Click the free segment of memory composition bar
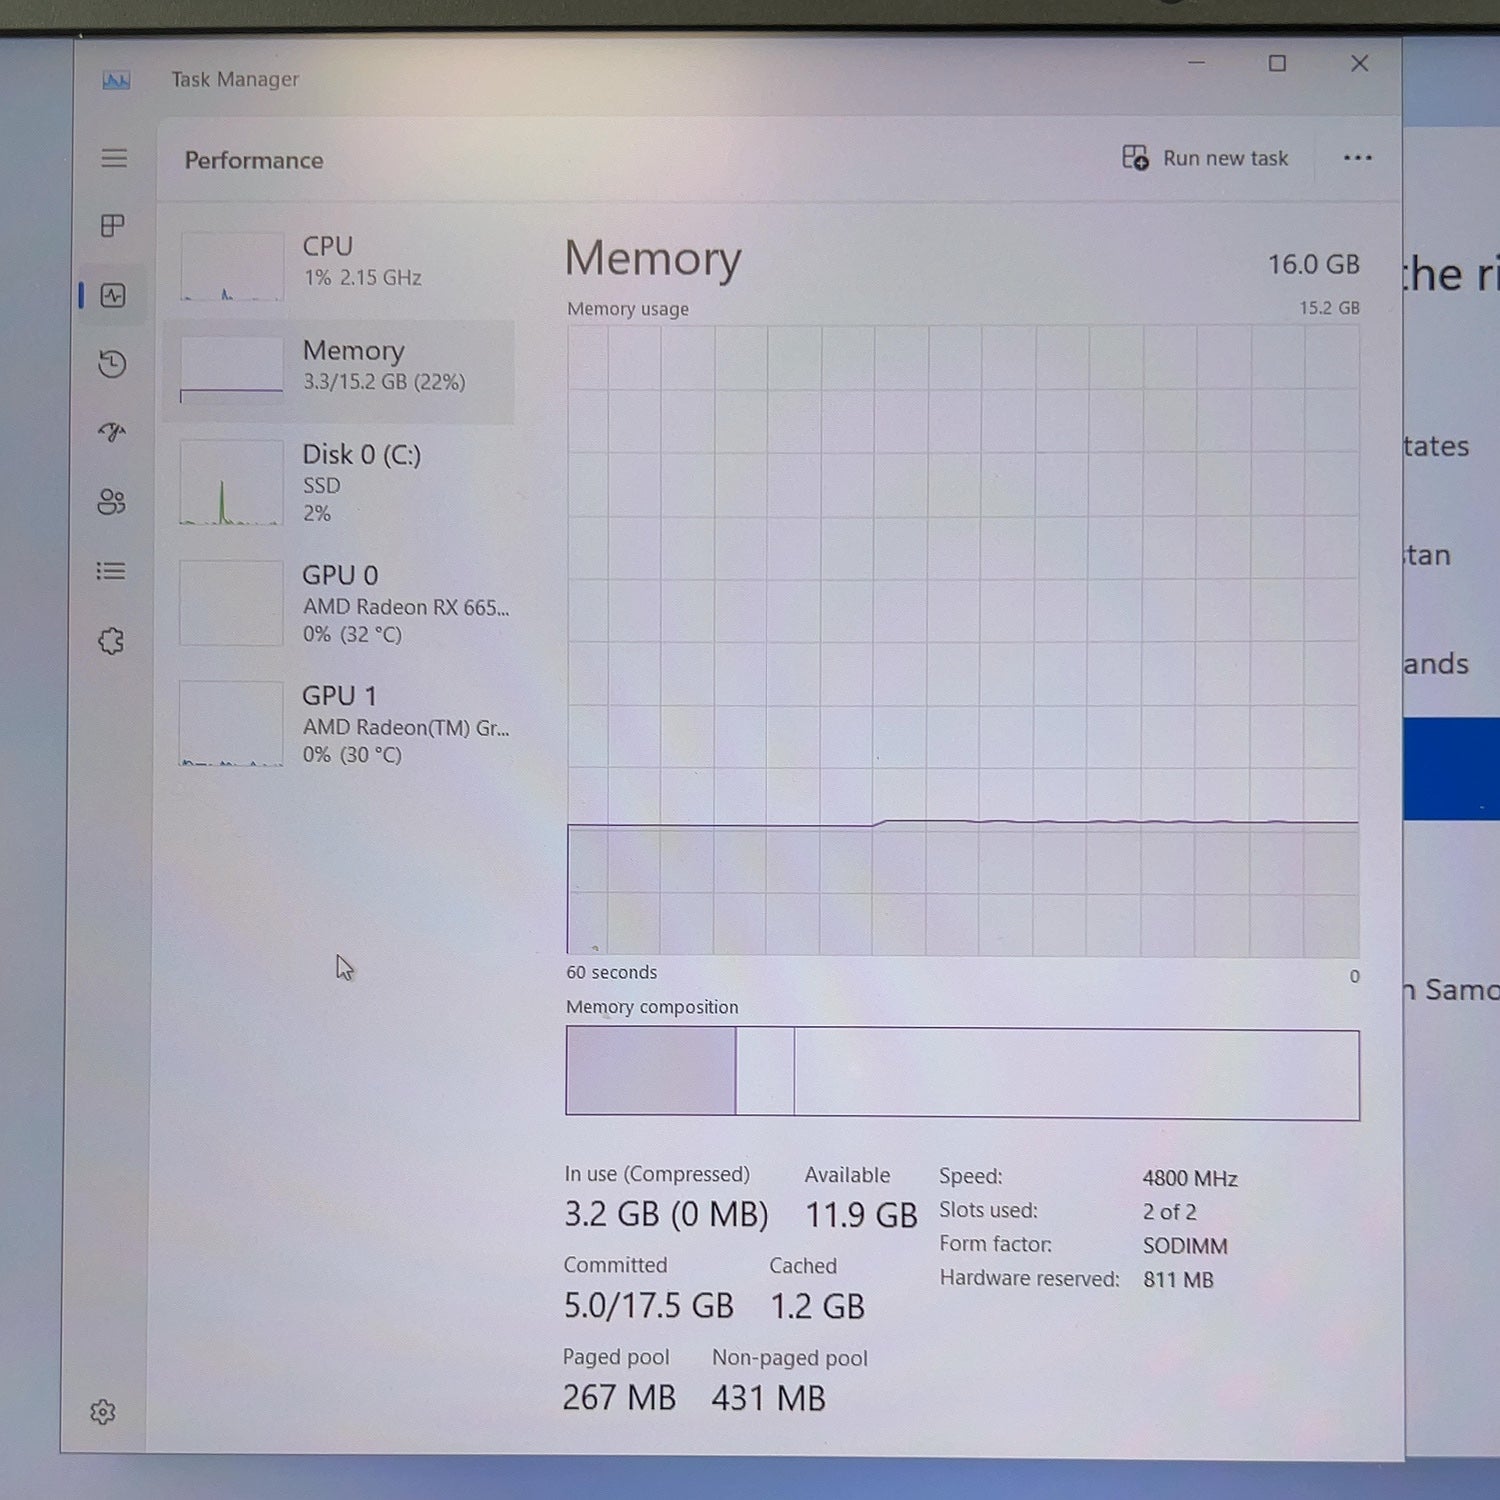 point(1077,1075)
